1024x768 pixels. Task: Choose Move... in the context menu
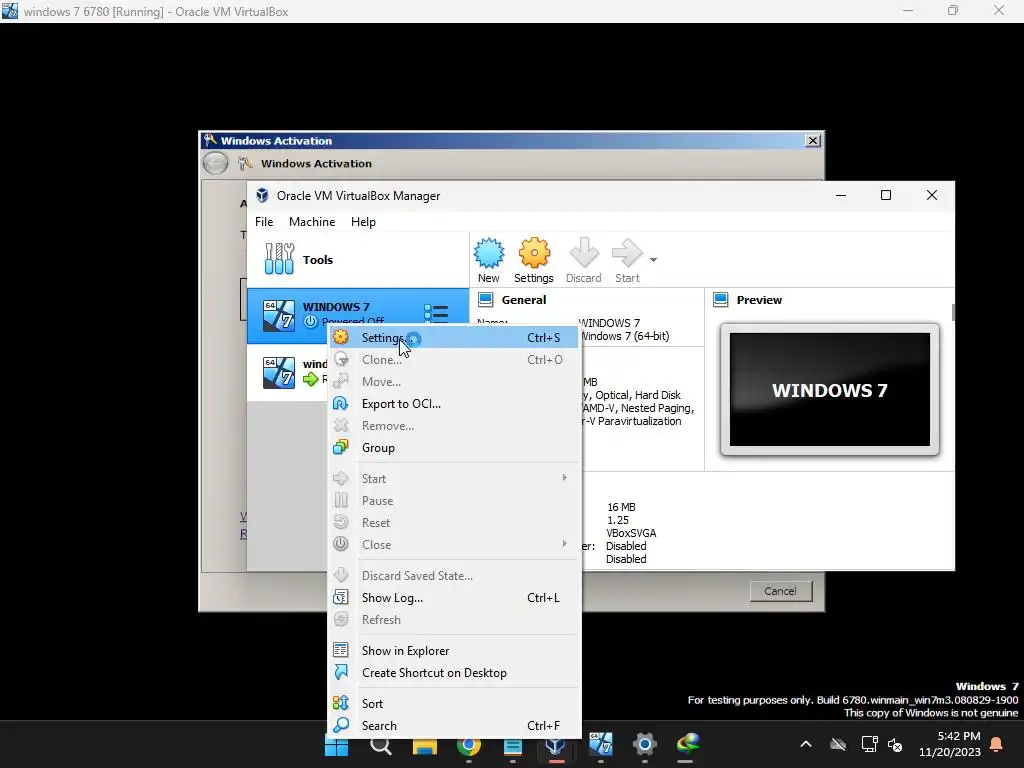453,382
